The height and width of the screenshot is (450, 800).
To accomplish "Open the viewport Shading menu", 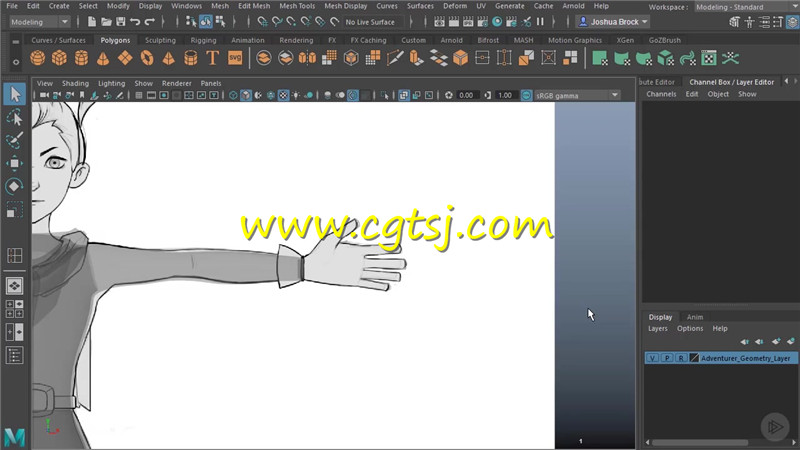I will point(75,83).
